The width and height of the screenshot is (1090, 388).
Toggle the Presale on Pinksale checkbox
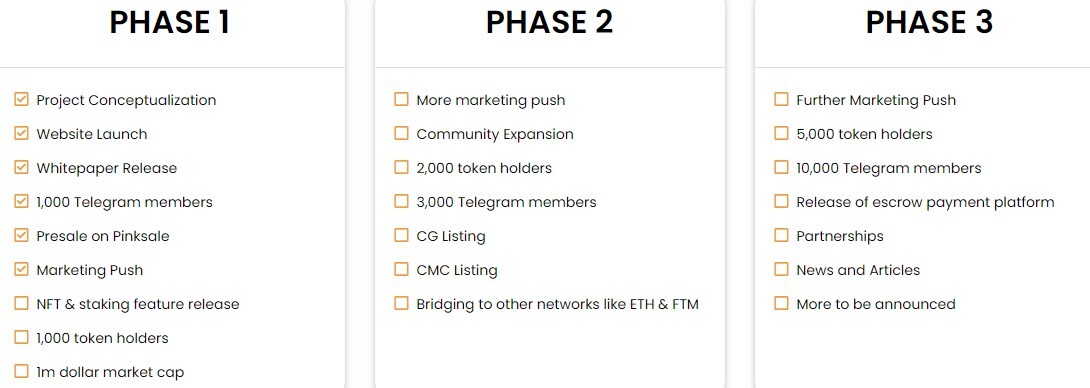pyautogui.click(x=22, y=236)
